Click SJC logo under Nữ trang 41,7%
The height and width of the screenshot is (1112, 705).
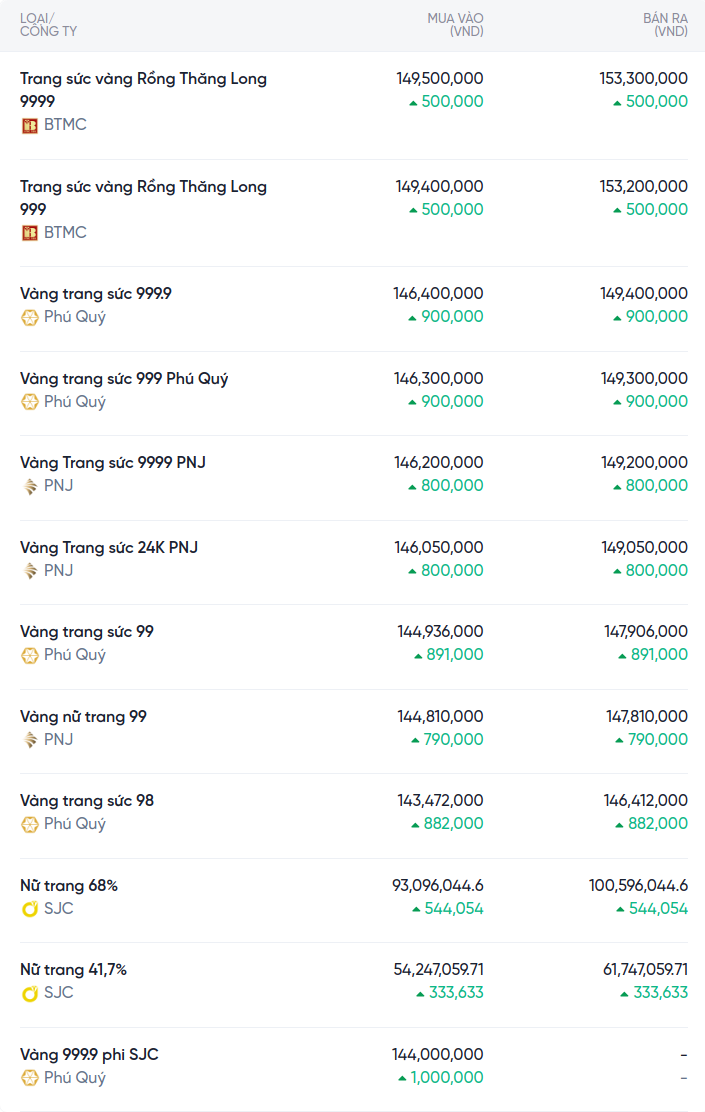tap(30, 993)
